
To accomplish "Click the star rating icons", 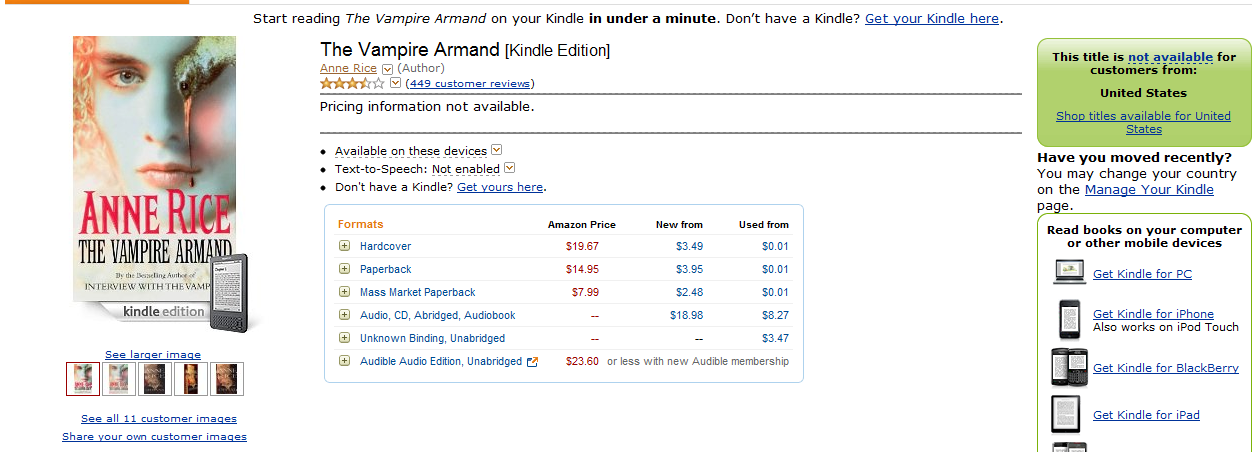I will (352, 83).
